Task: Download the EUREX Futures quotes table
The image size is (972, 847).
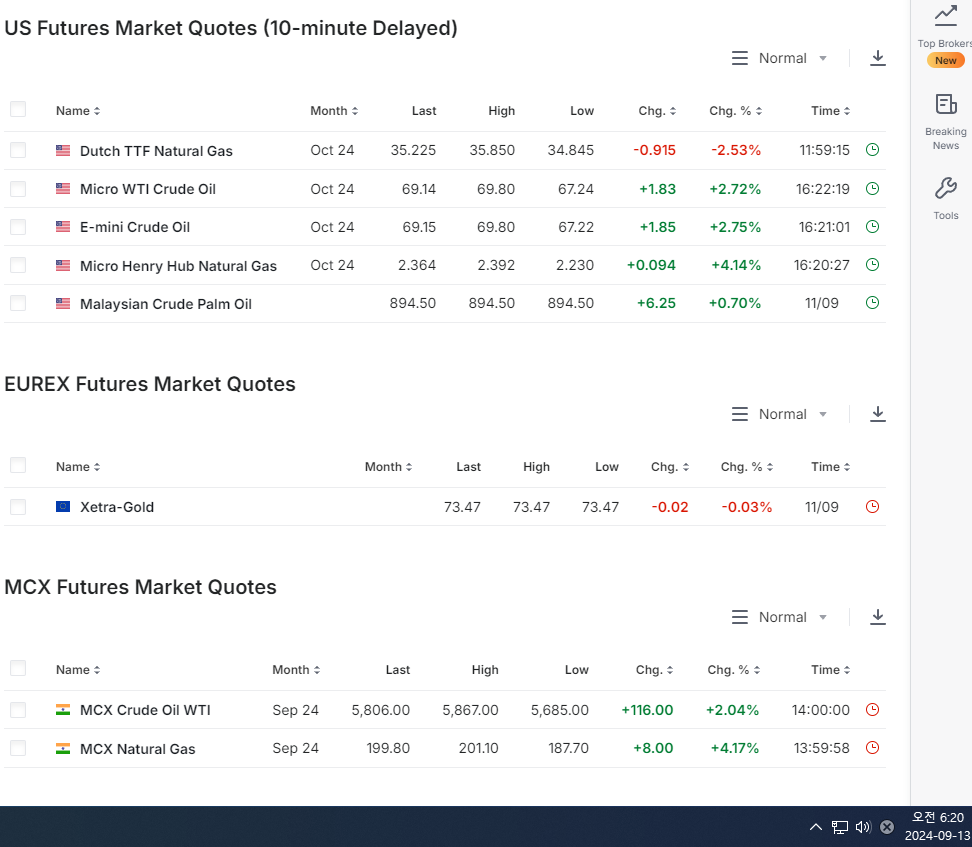Action: coord(877,414)
